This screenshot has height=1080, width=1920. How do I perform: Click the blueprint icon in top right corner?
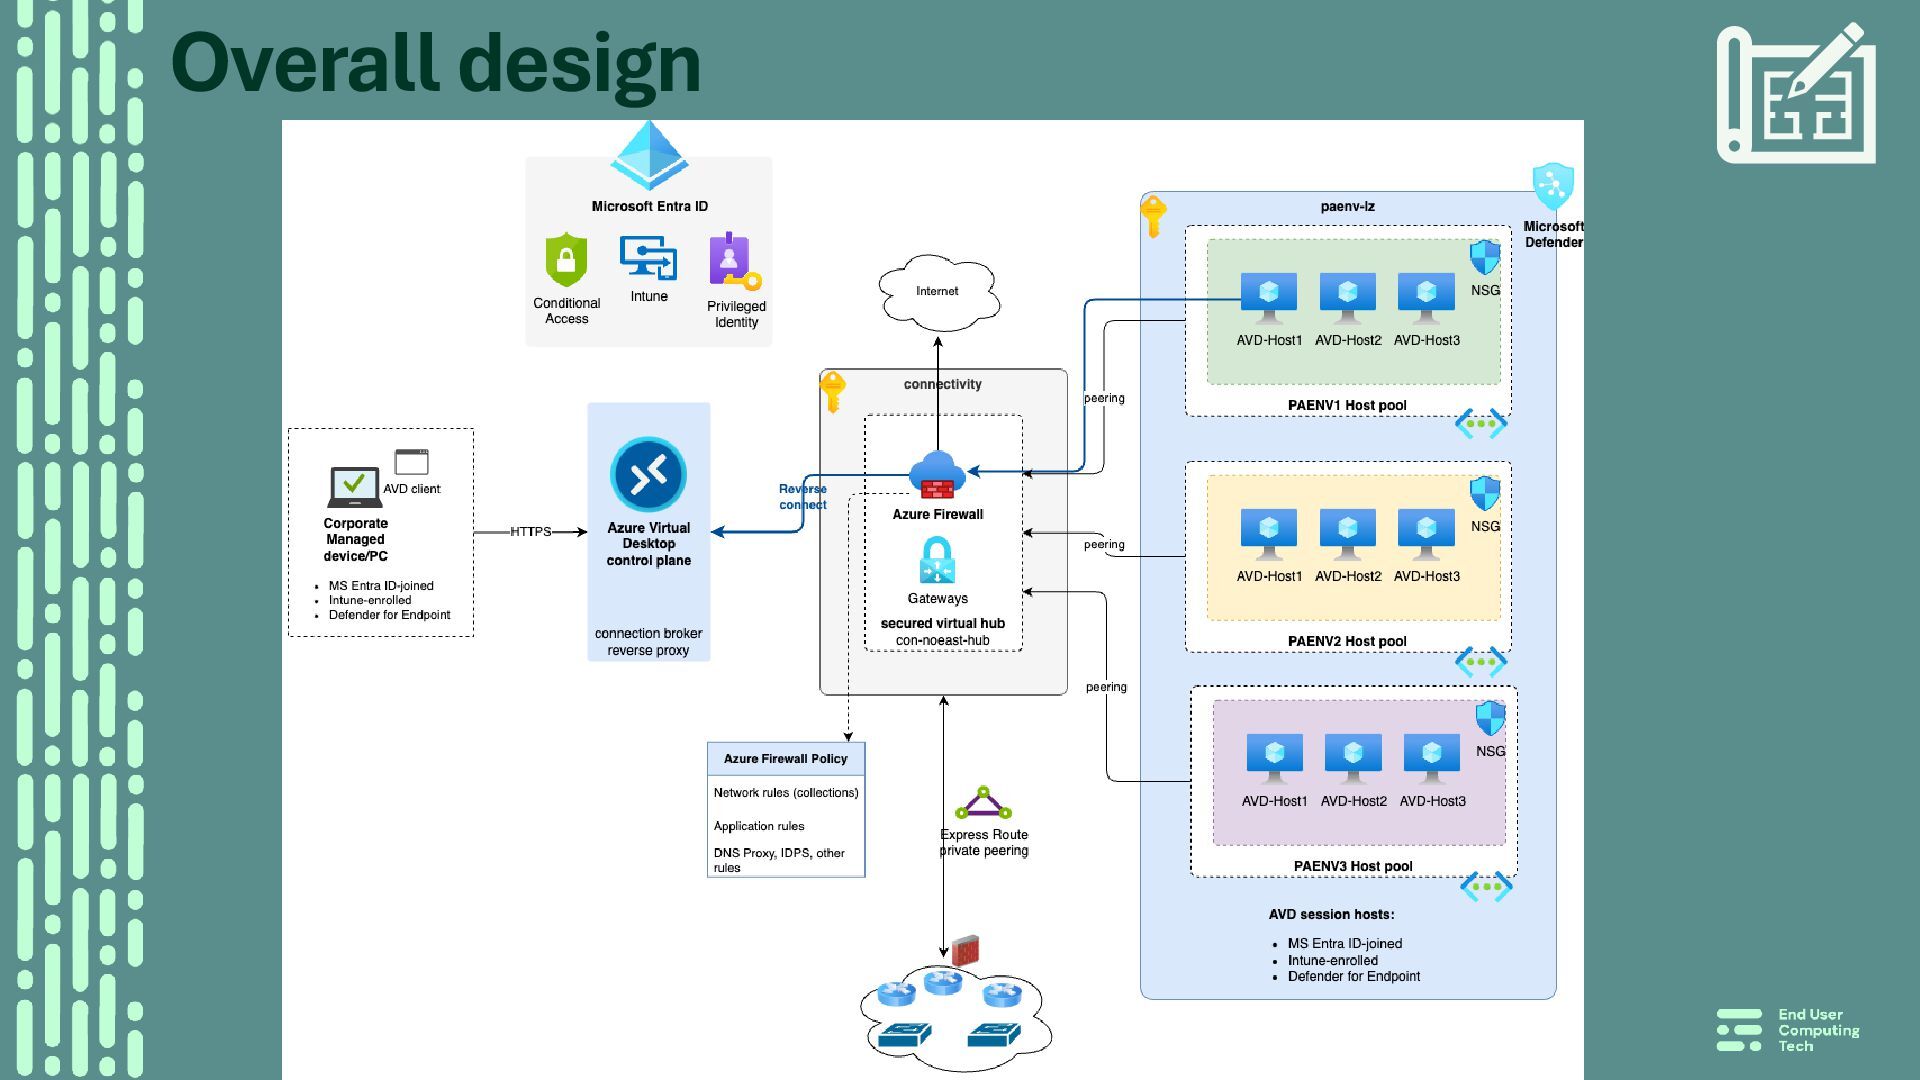1796,94
